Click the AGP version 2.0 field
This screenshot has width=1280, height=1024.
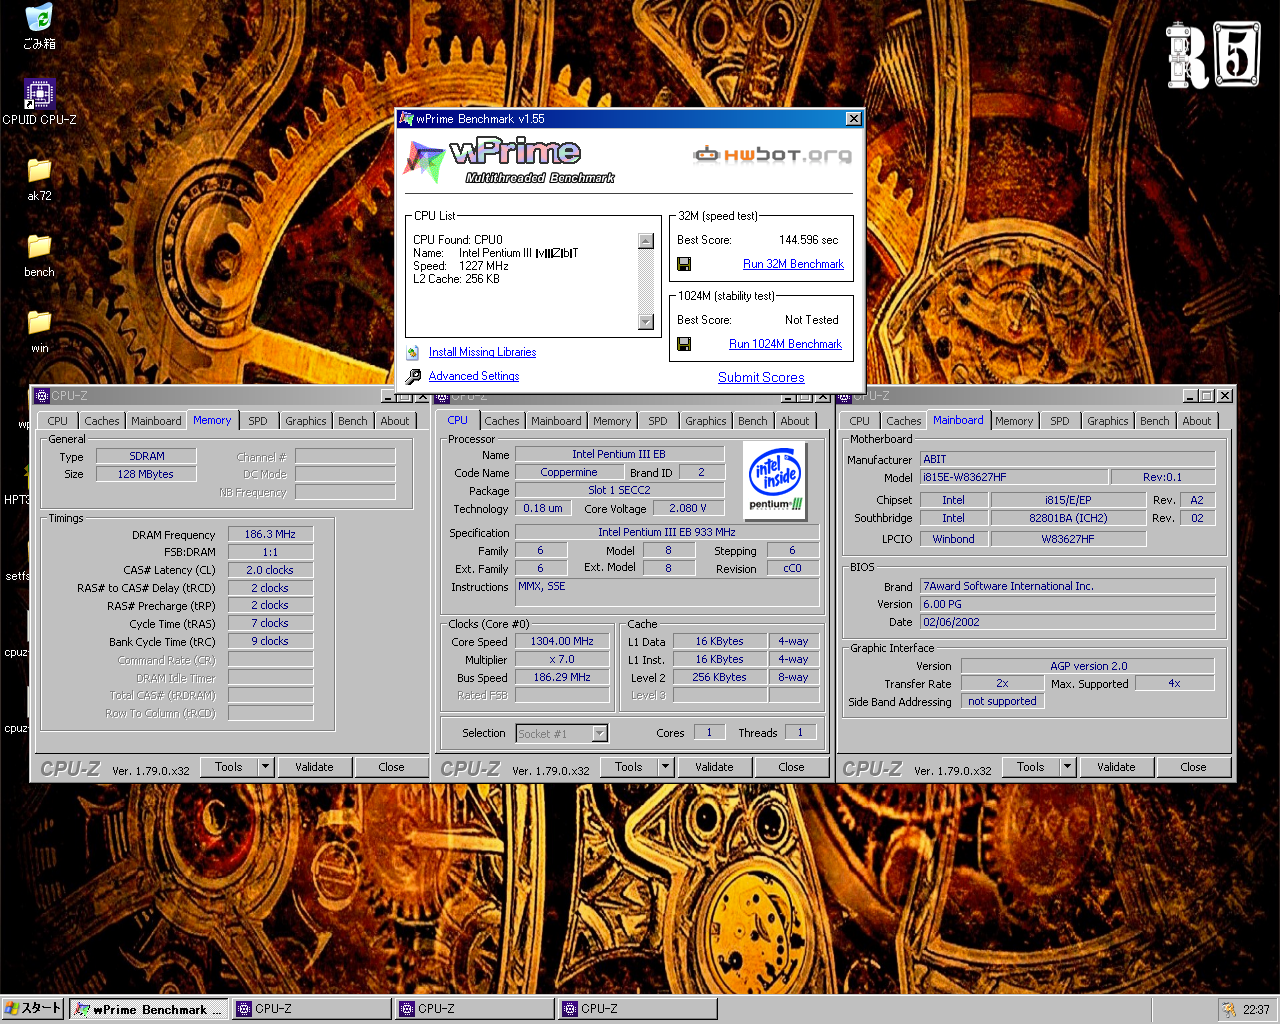[1088, 666]
